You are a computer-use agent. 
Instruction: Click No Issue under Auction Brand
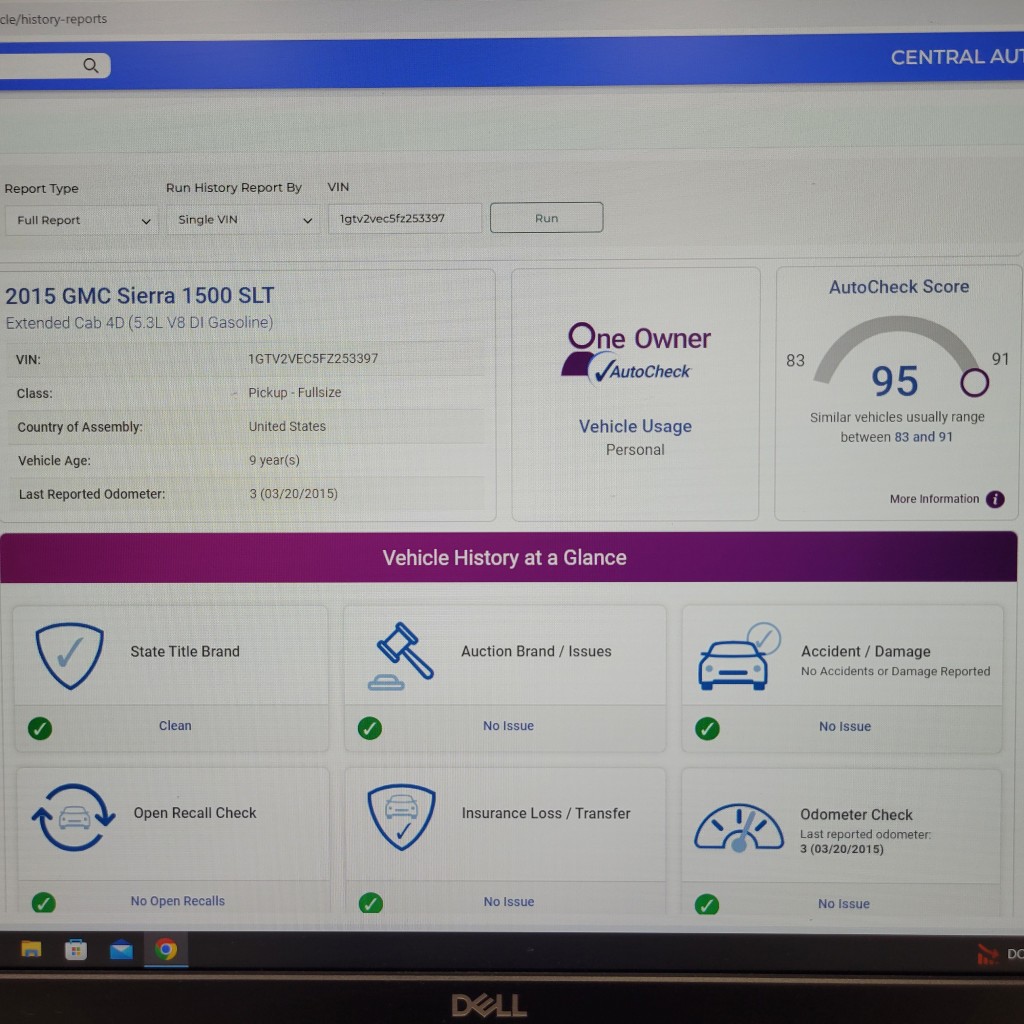(x=508, y=726)
